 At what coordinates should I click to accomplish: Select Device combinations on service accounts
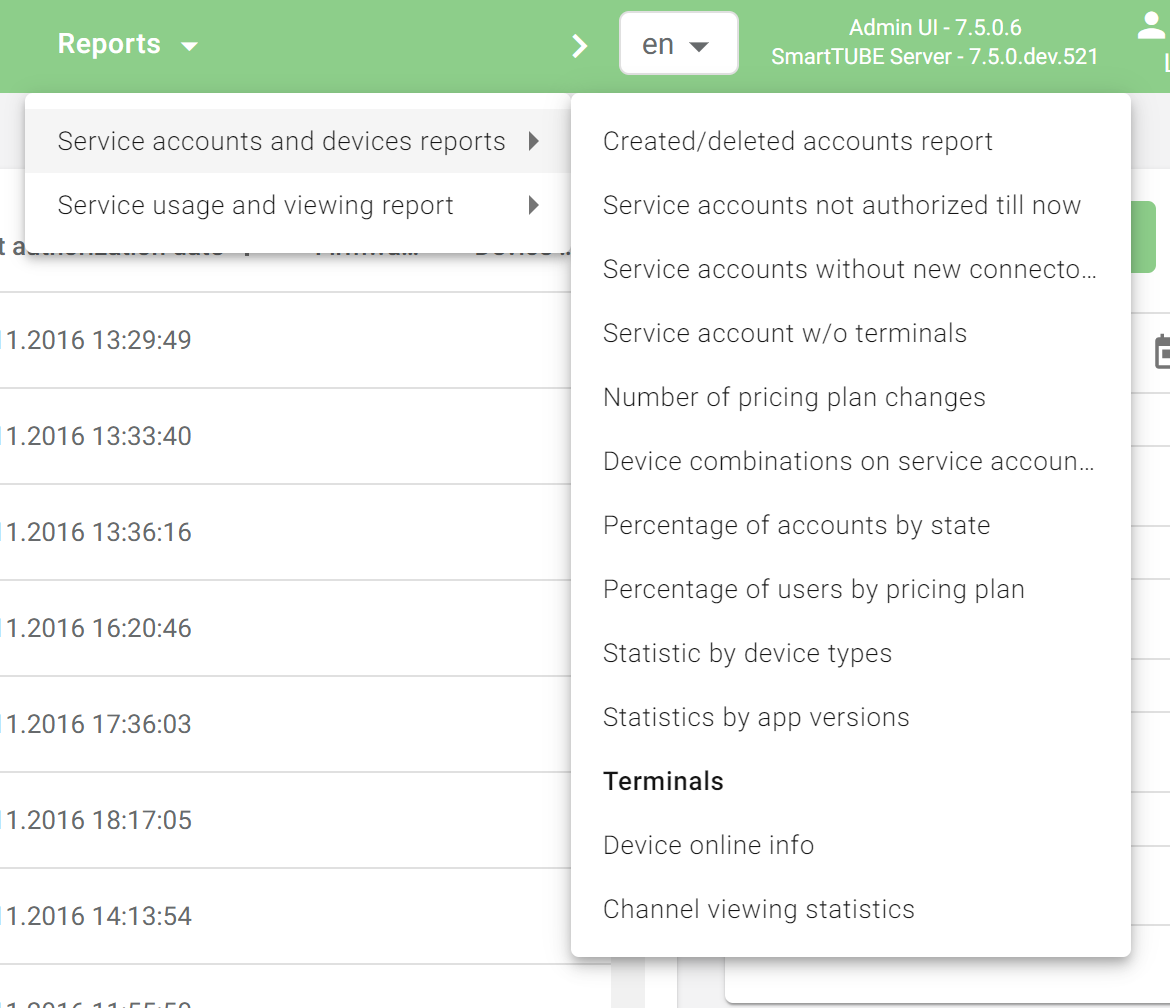tap(851, 462)
